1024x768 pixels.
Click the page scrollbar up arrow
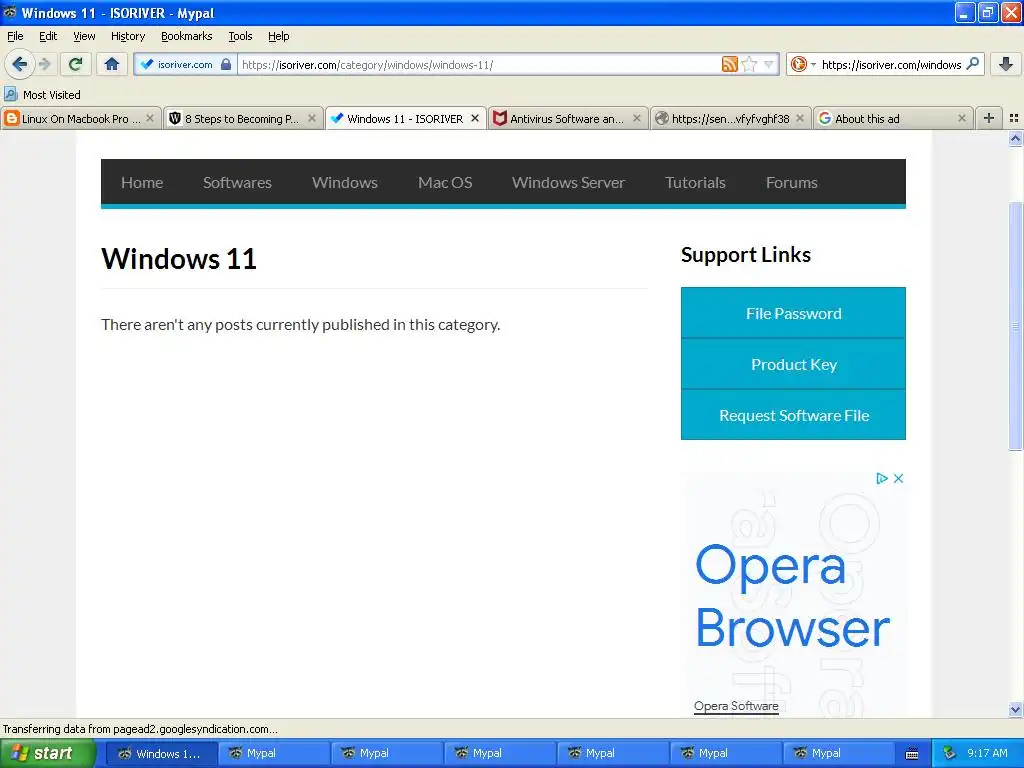pos(1015,138)
